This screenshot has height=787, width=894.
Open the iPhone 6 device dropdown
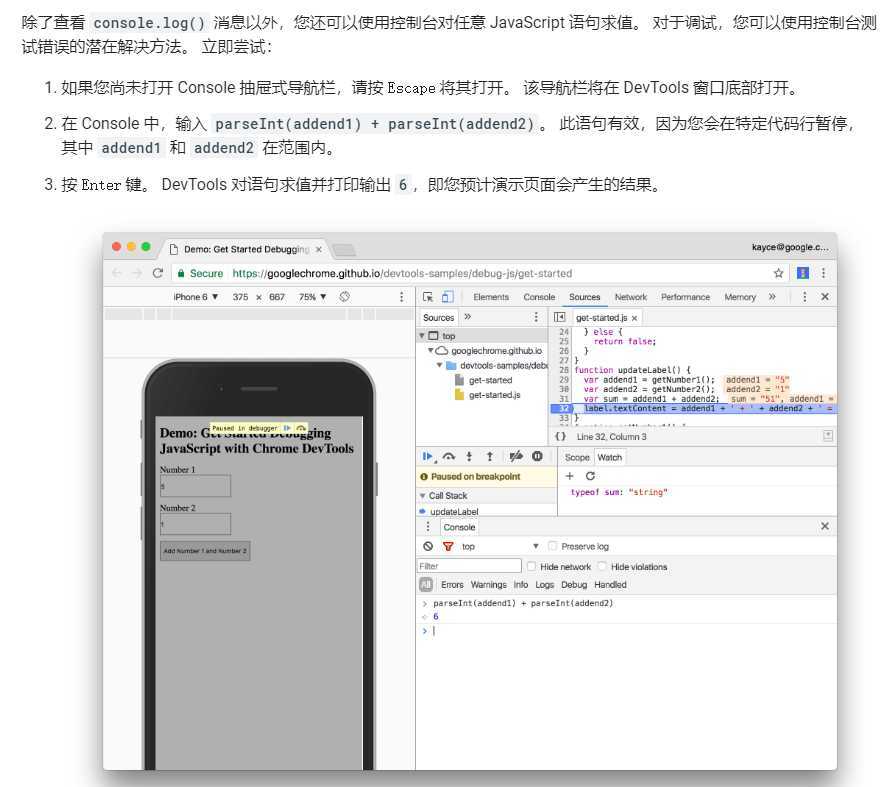pos(196,297)
